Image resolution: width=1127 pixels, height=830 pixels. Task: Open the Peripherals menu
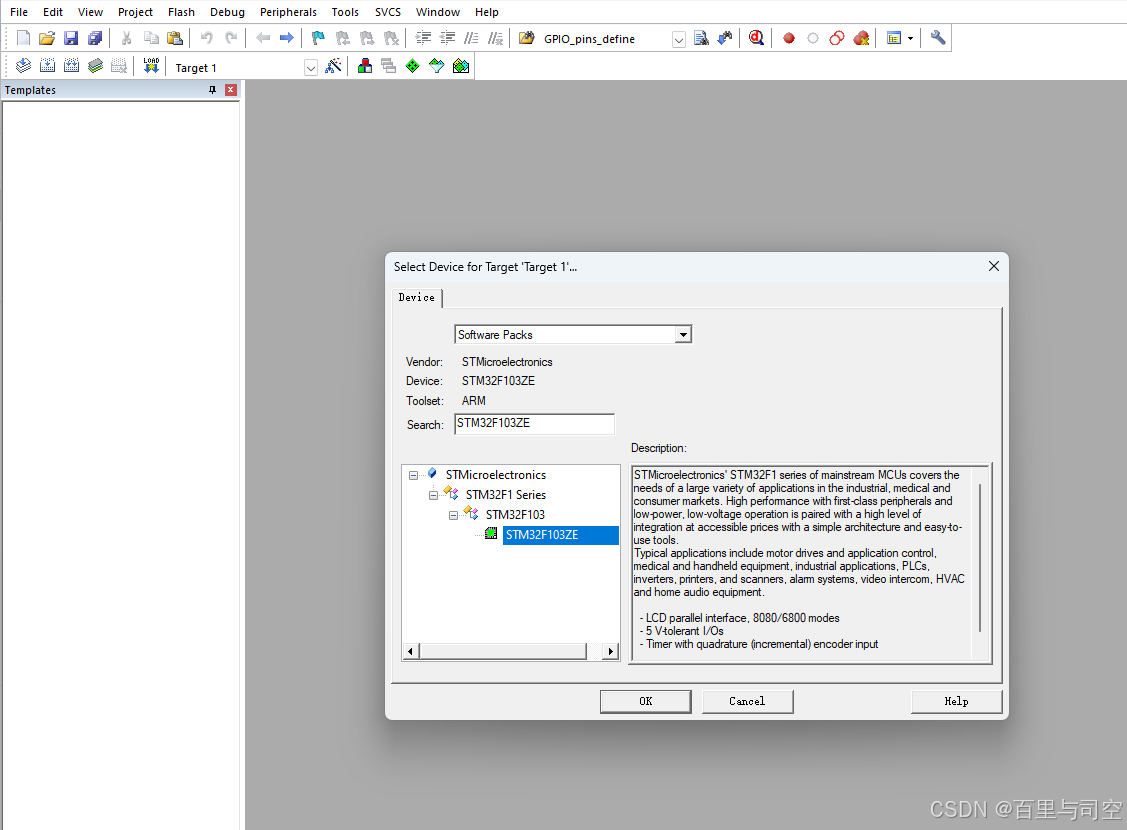288,12
